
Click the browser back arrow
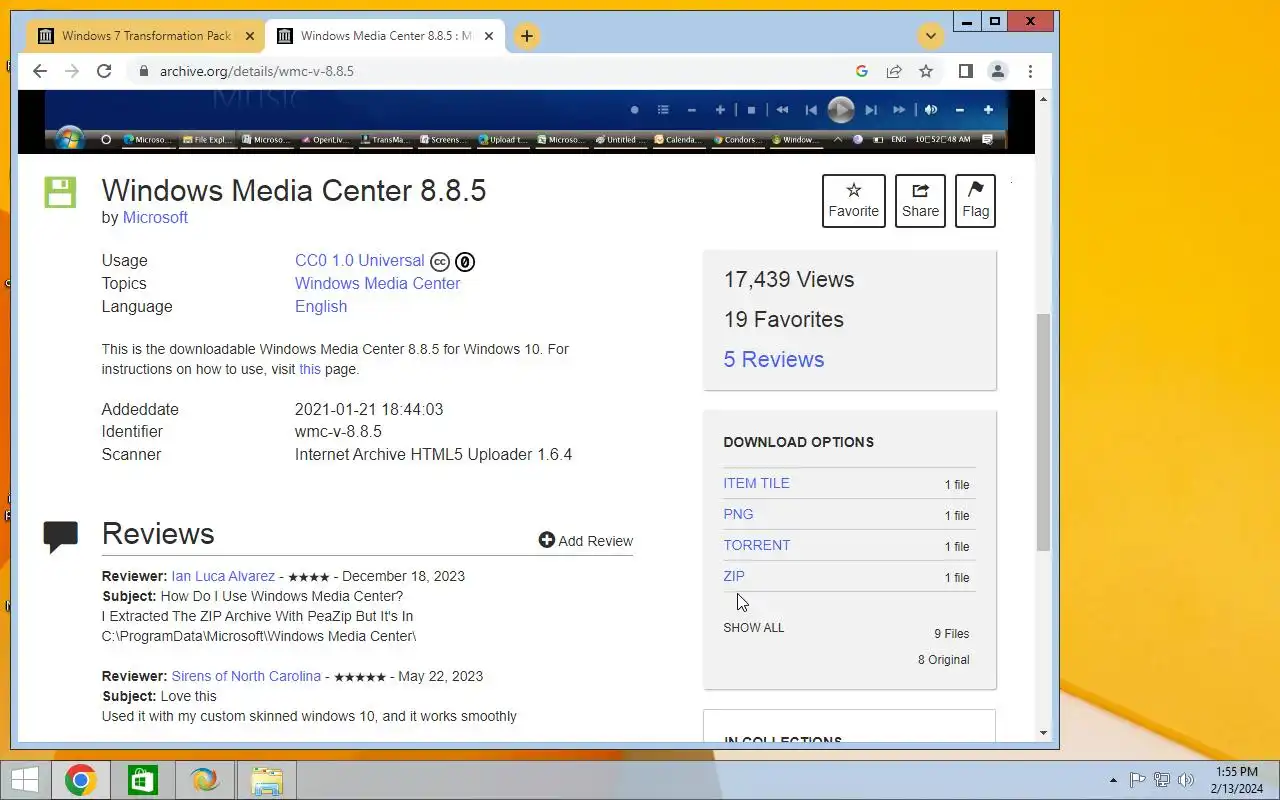pyautogui.click(x=40, y=71)
